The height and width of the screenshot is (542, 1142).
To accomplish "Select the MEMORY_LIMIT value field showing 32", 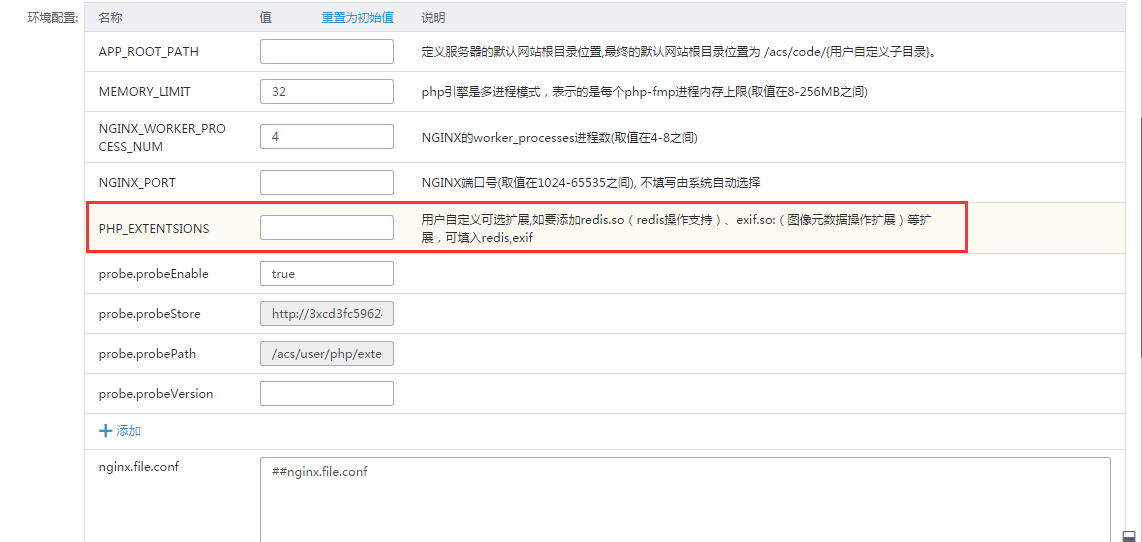I will pos(327,92).
